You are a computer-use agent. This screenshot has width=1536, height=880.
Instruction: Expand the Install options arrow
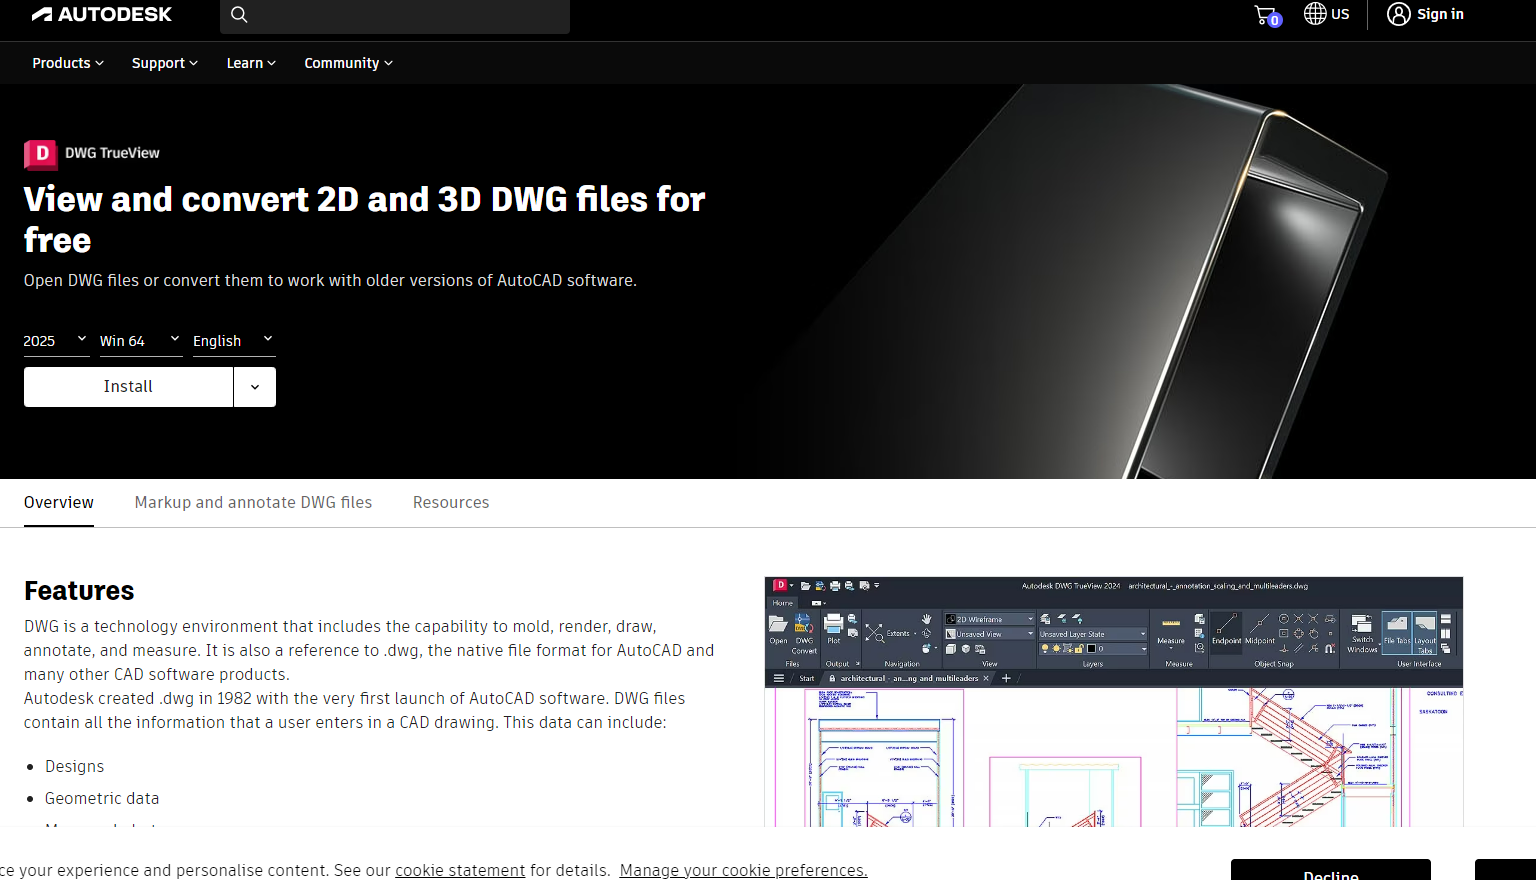(255, 387)
